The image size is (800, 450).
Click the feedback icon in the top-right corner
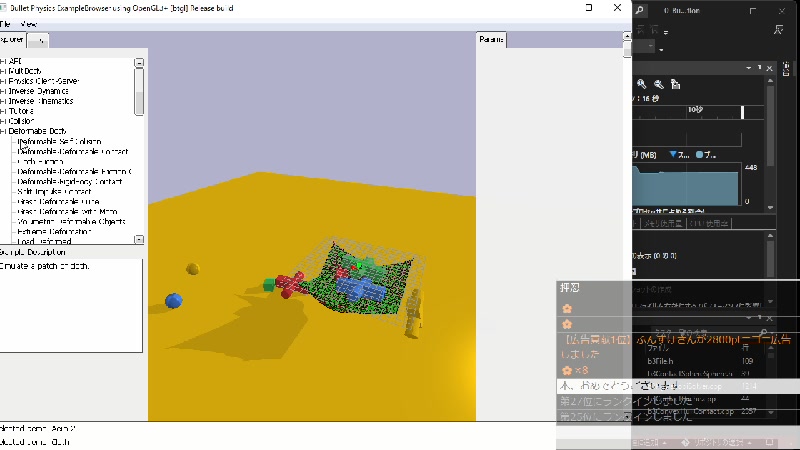tap(778, 30)
